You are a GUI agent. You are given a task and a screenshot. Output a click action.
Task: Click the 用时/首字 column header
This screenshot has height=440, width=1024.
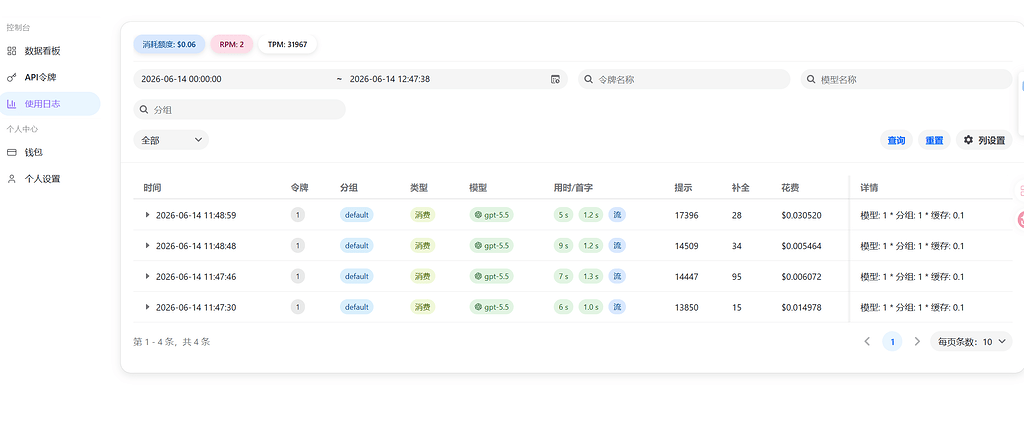pos(573,188)
